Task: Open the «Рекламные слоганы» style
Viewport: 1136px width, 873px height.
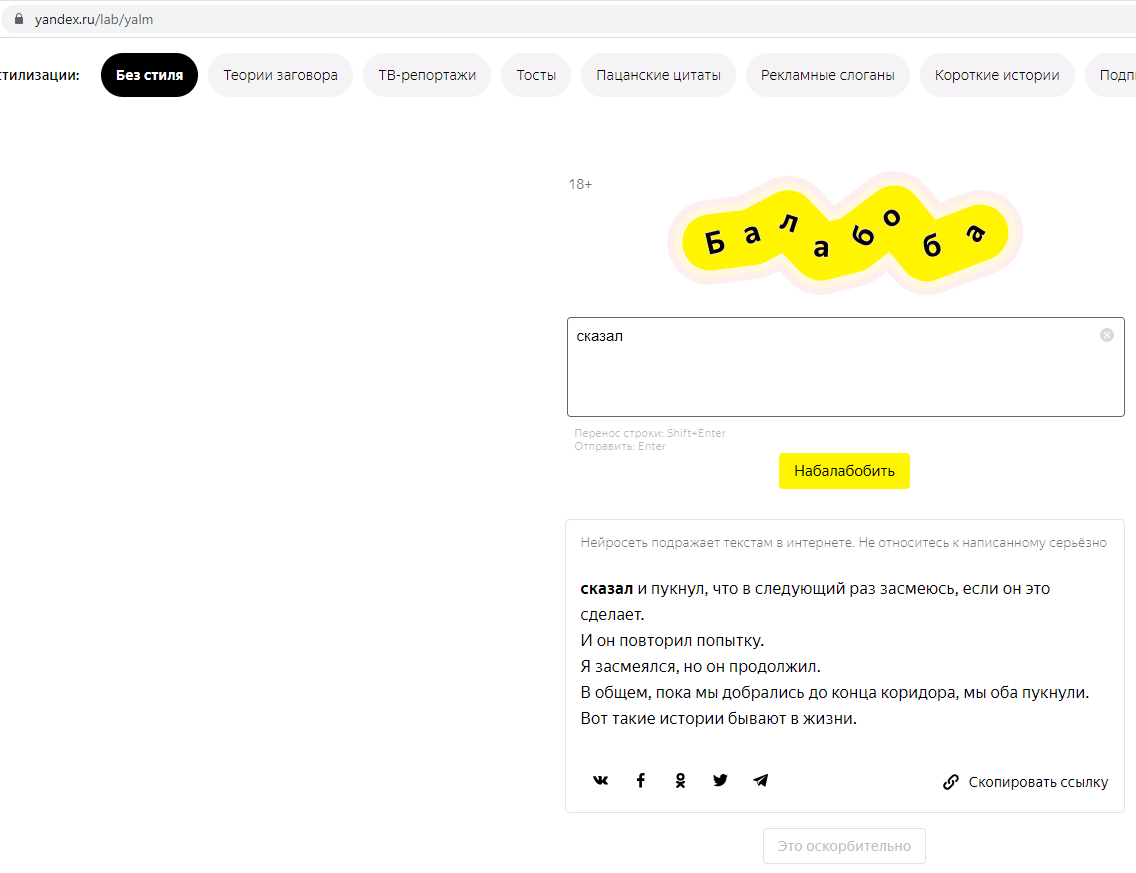Action: 827,75
